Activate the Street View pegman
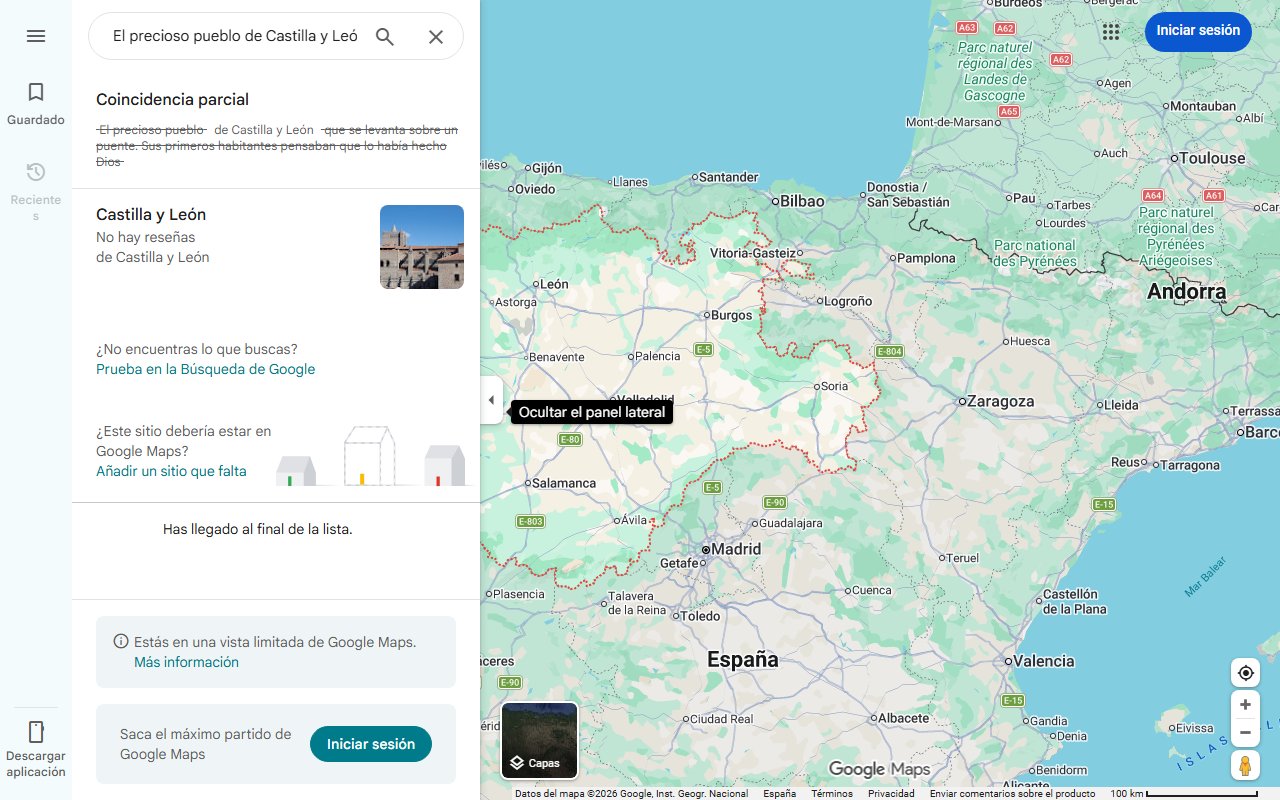Screen dimensions: 1280x800 click(1245, 765)
